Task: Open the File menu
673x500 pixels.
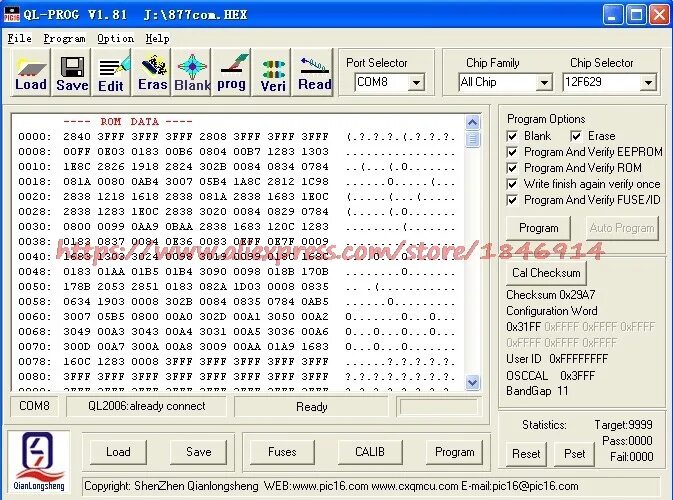Action: [x=20, y=39]
